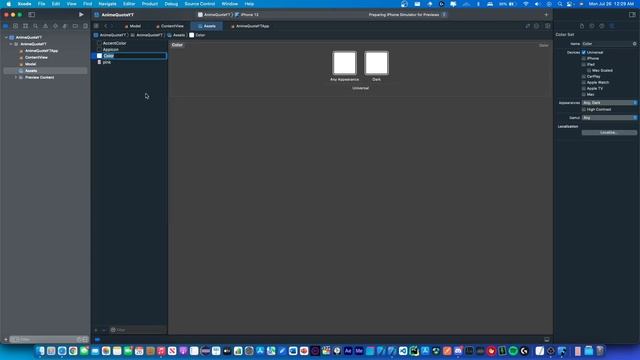Click the Library plus button in toolbar
The image size is (640, 360).
click(546, 15)
